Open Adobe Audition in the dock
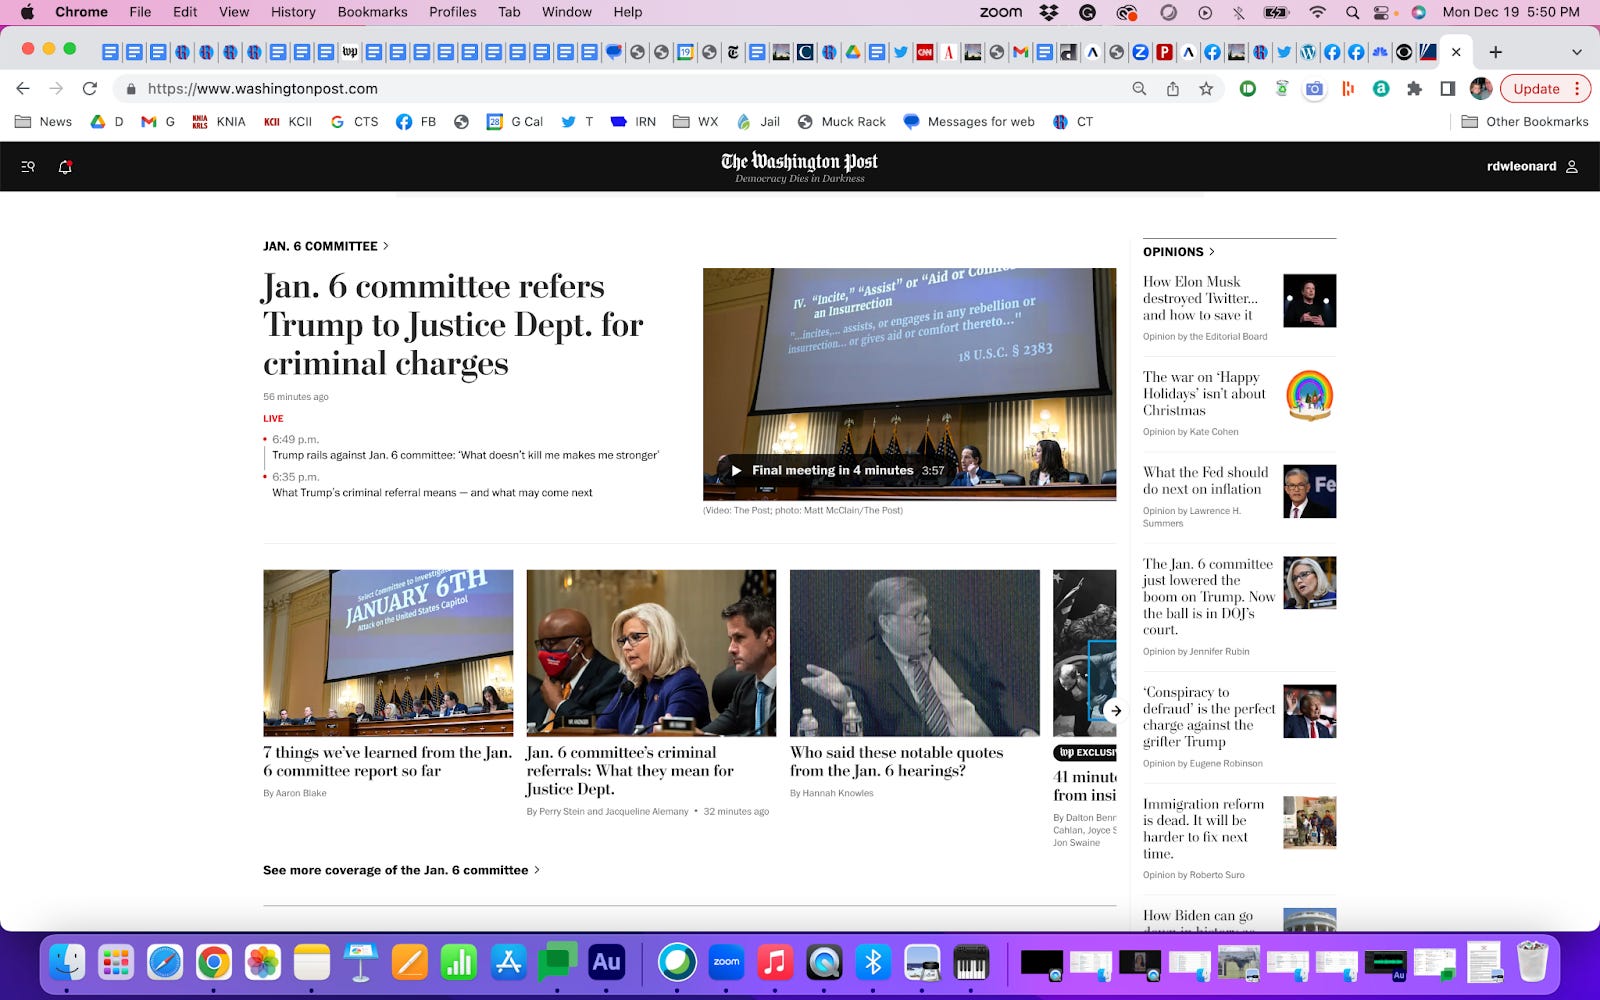The height and width of the screenshot is (1000, 1600). pos(606,963)
